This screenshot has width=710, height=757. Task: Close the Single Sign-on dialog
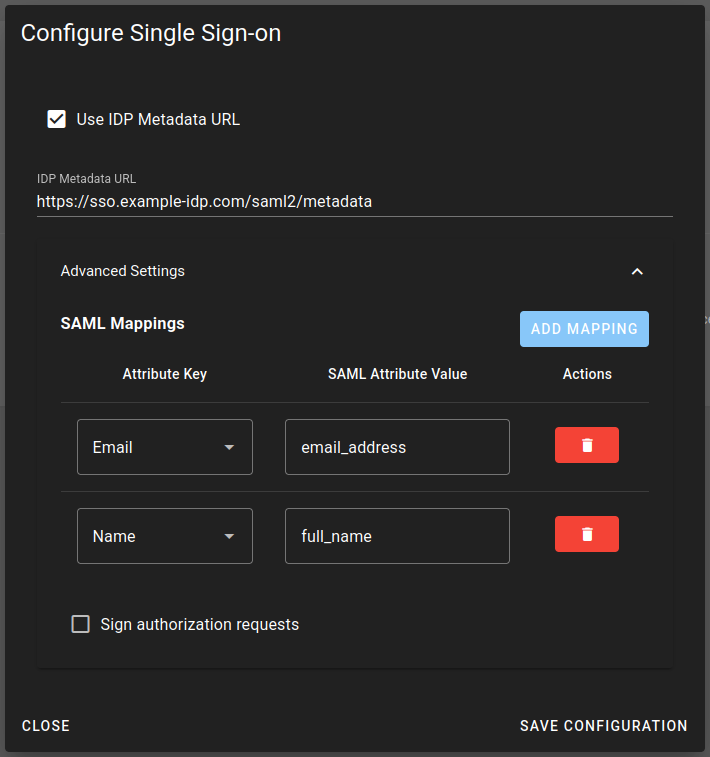coord(46,726)
